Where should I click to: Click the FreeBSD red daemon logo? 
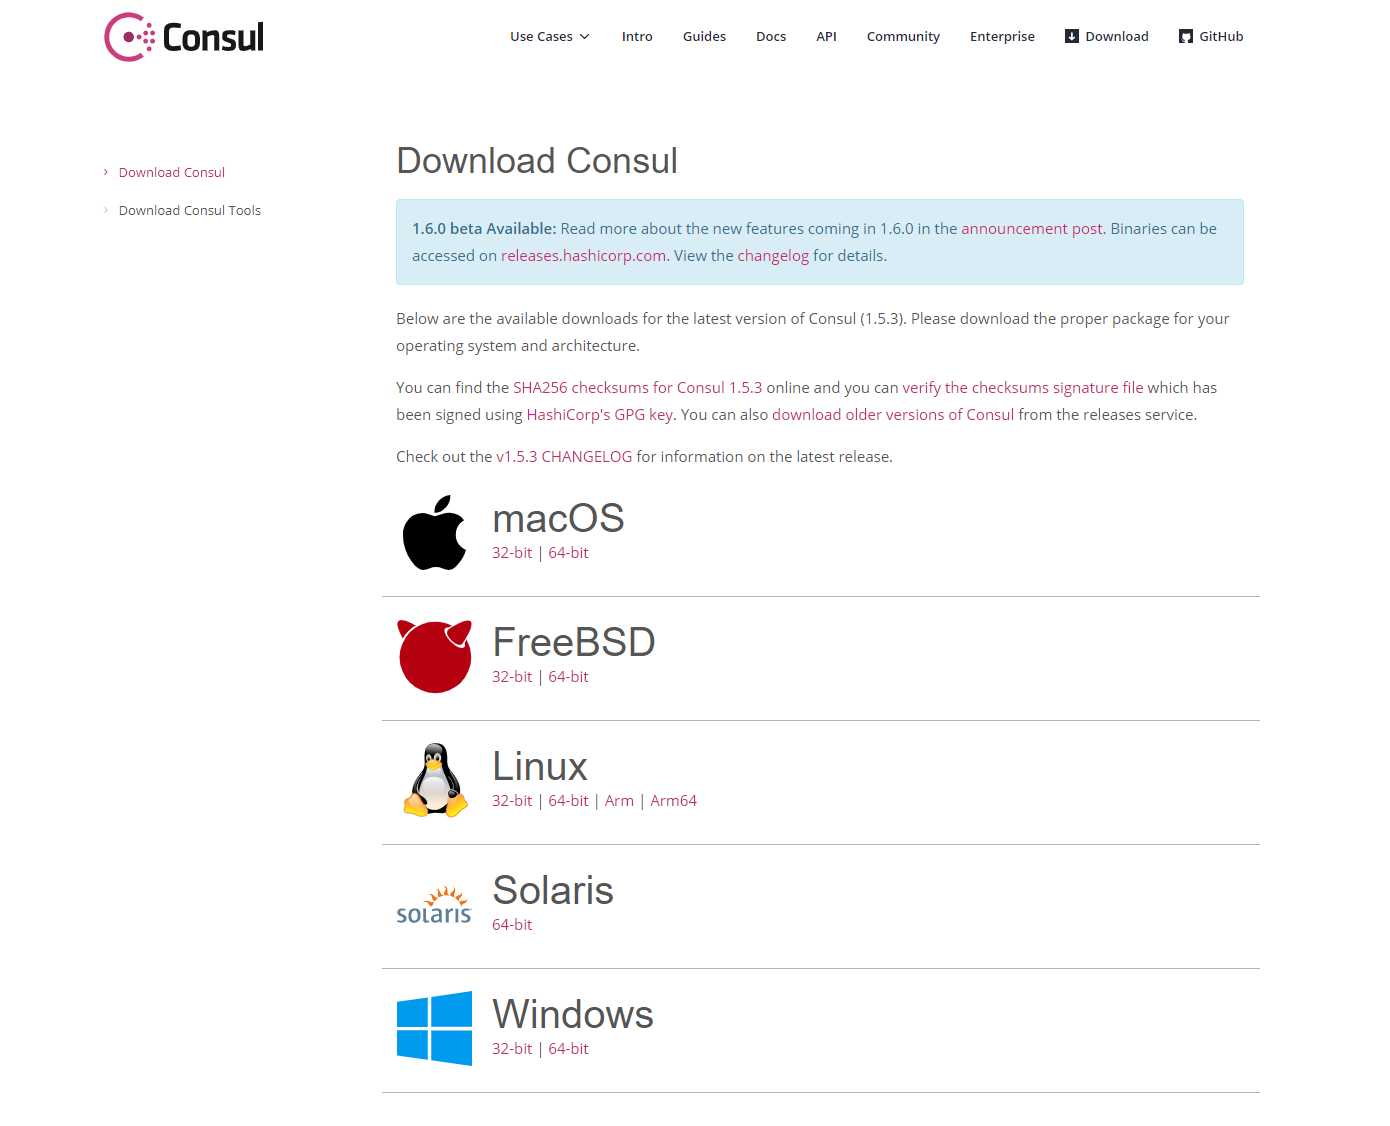pos(434,656)
